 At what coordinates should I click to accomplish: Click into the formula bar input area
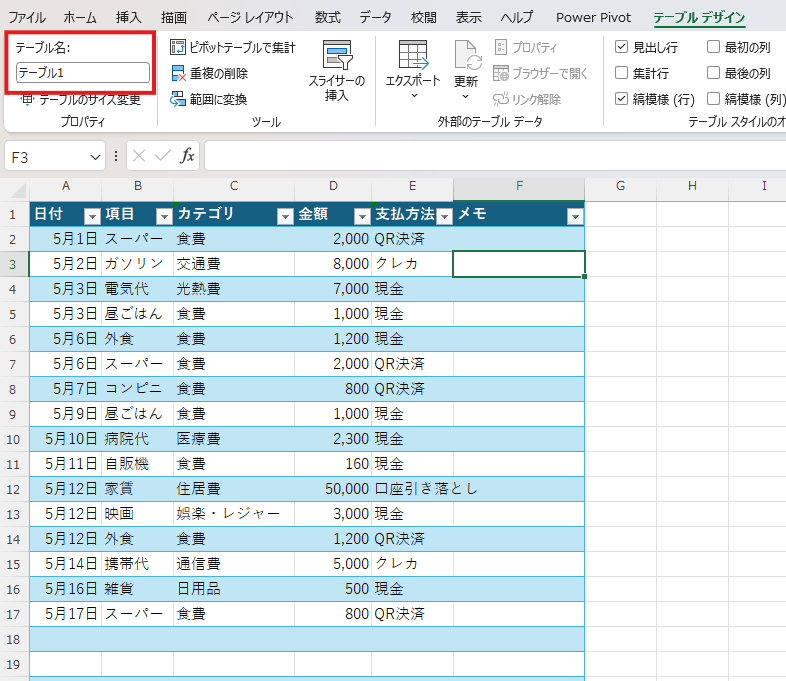coord(495,156)
